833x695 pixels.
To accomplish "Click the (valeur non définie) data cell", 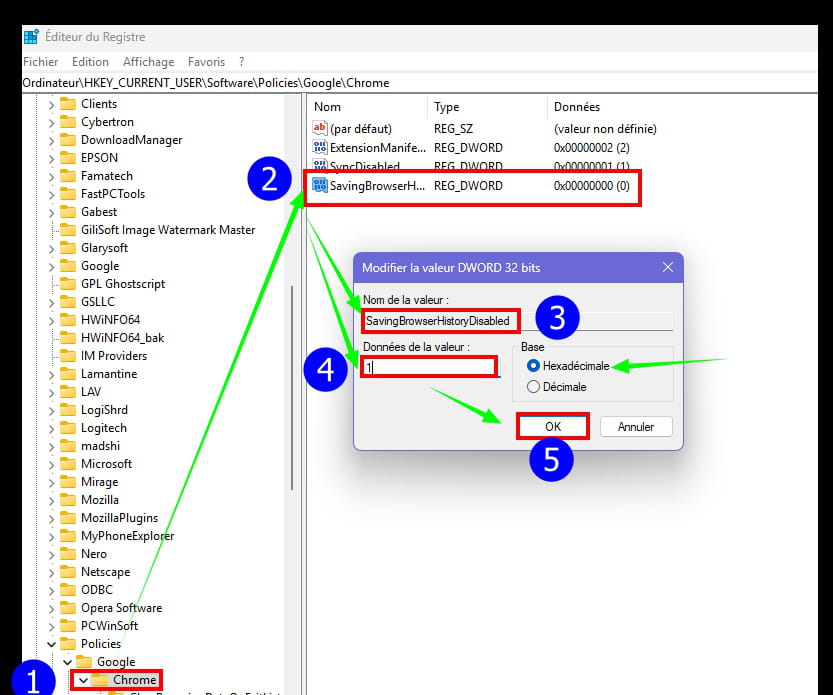I will tap(605, 129).
